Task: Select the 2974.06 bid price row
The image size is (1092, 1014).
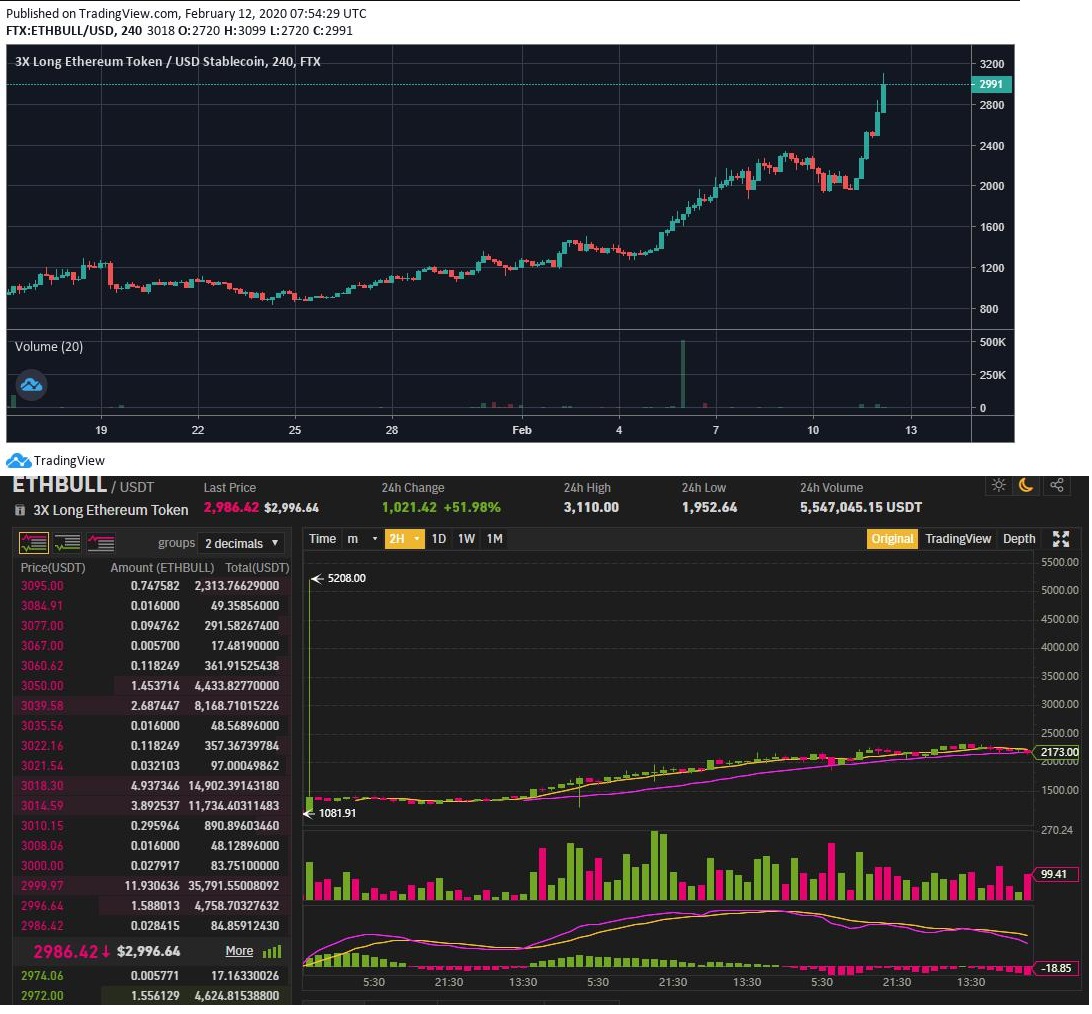Action: click(152, 976)
